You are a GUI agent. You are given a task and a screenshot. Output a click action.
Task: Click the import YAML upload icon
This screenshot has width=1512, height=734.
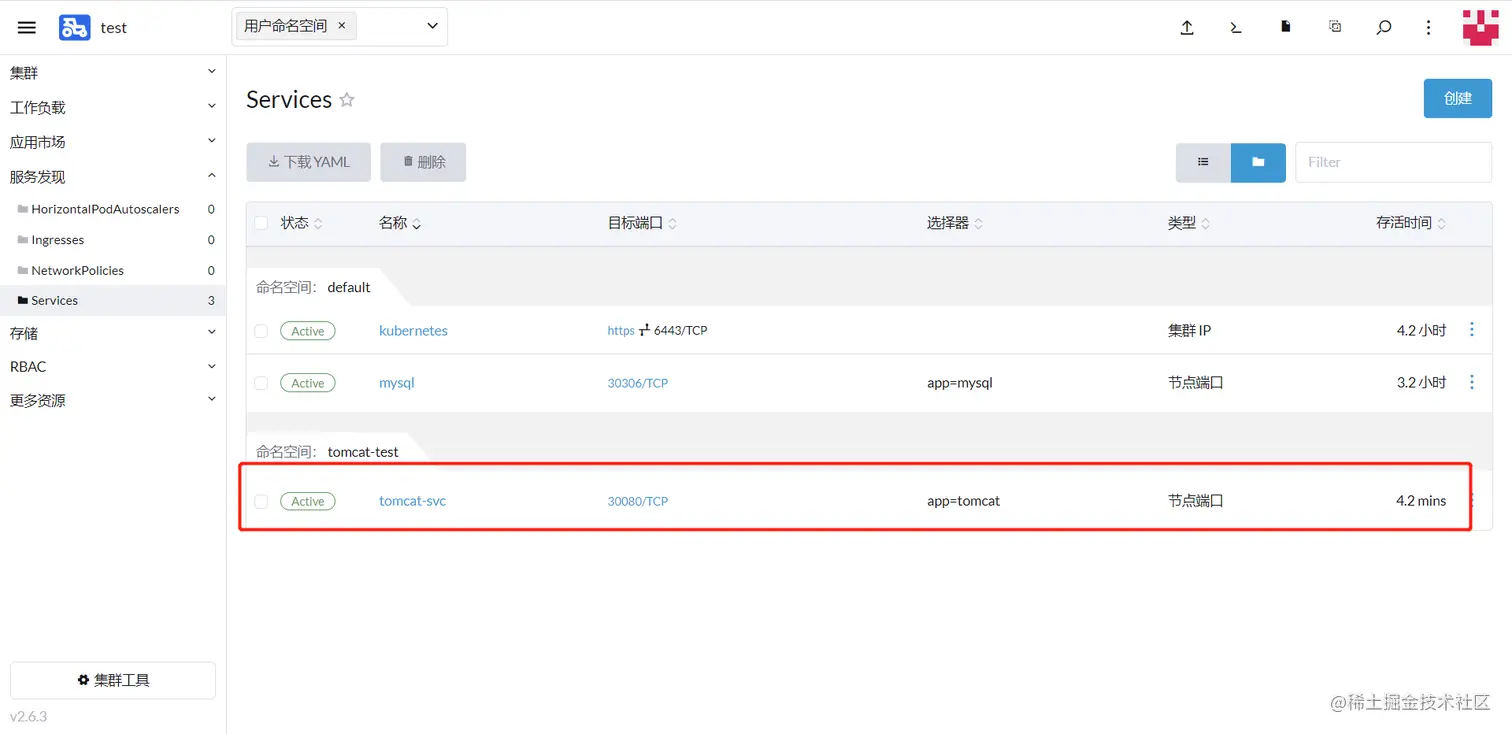point(1187,28)
